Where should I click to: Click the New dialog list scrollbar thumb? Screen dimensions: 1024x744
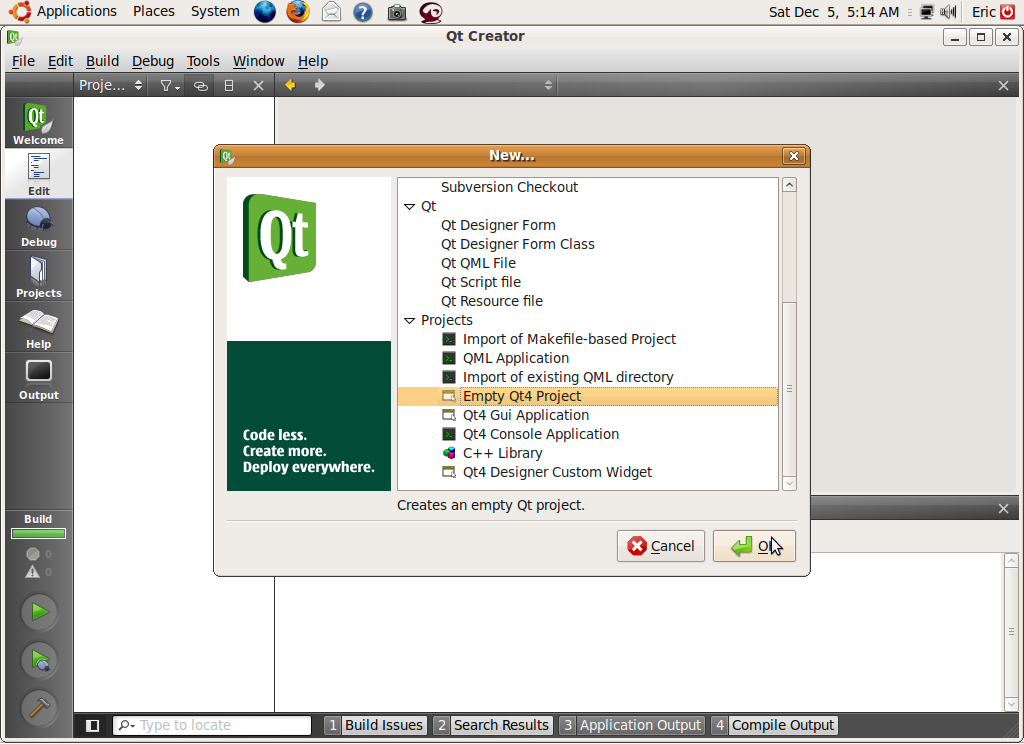click(x=789, y=389)
